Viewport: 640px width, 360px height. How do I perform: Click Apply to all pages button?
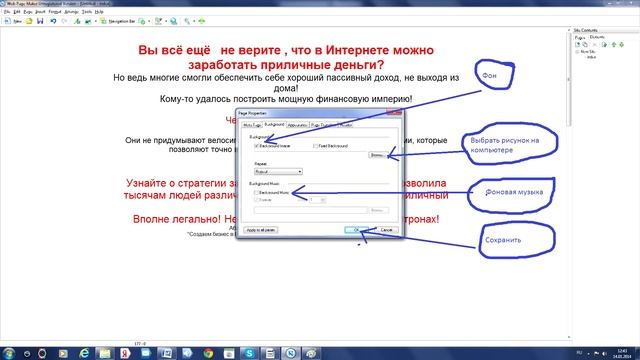click(x=261, y=230)
